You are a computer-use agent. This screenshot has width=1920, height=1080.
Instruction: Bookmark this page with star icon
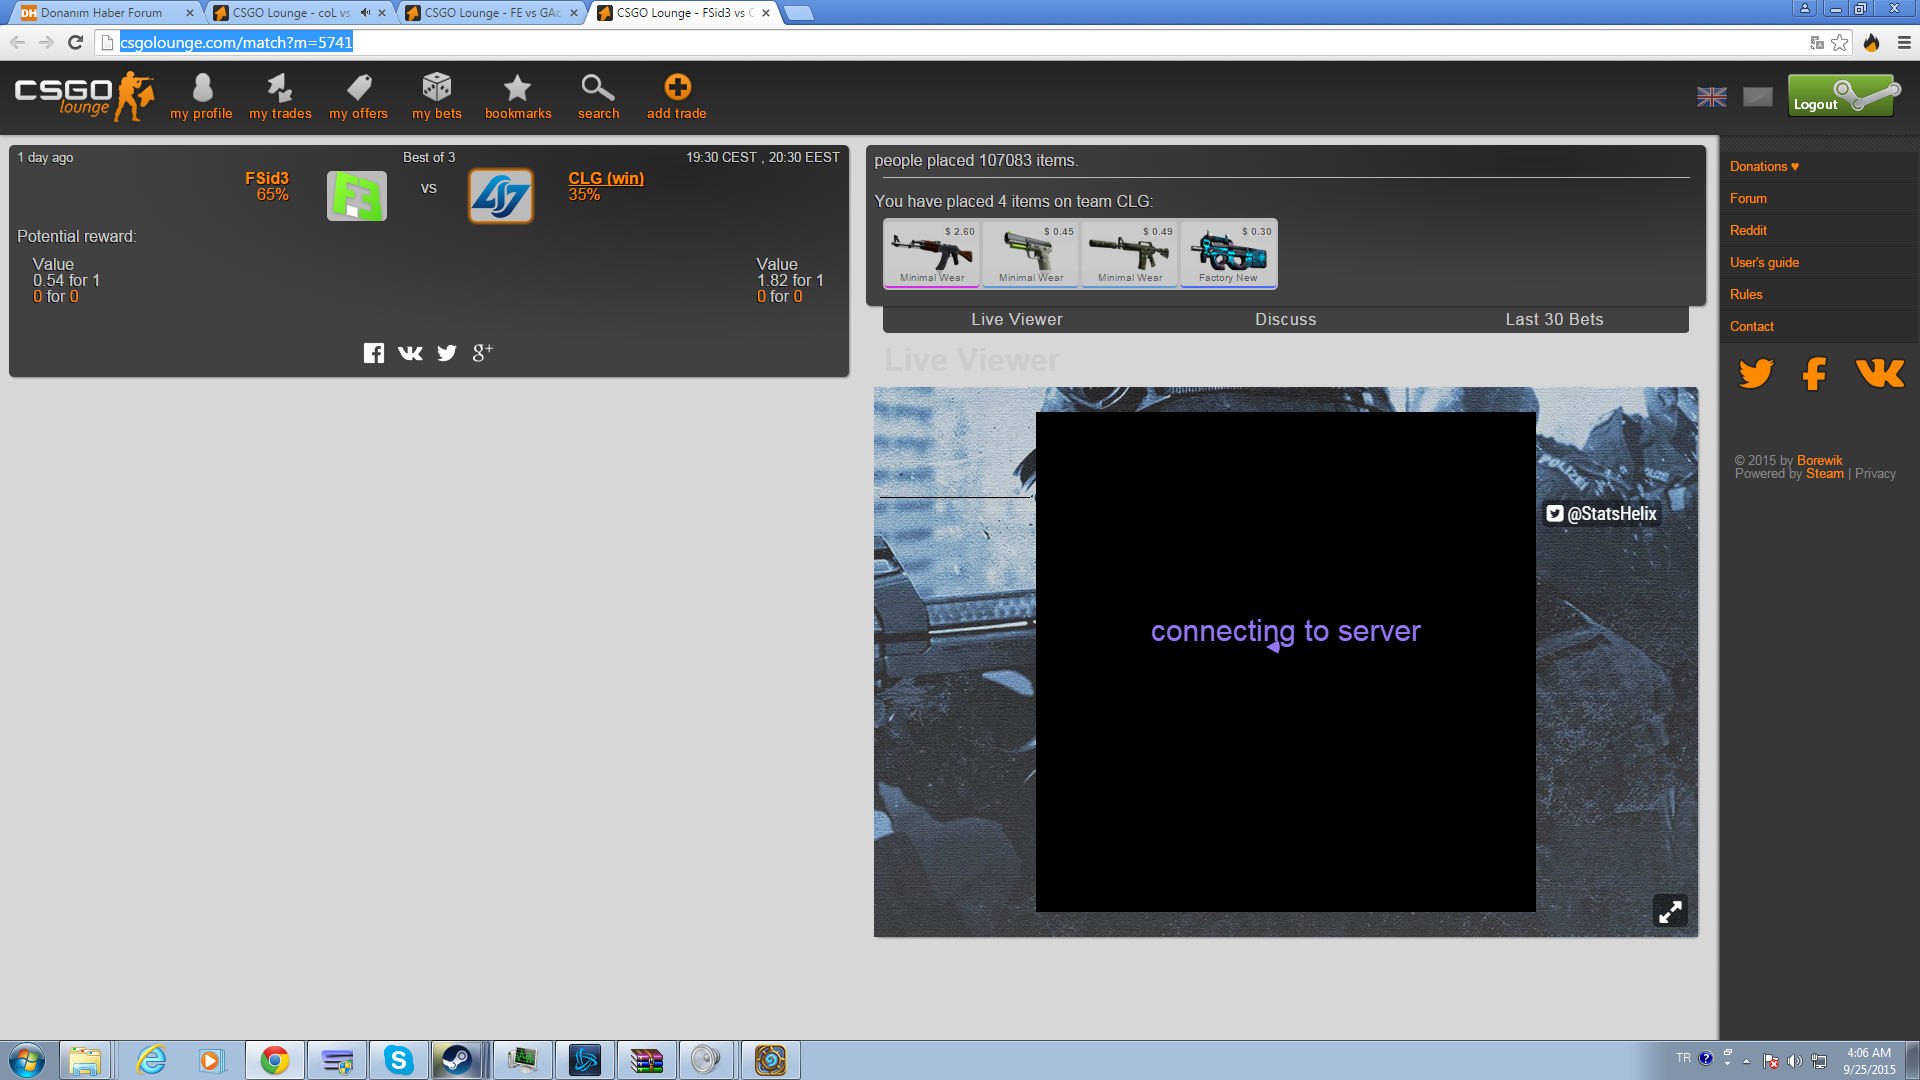pyautogui.click(x=1840, y=42)
